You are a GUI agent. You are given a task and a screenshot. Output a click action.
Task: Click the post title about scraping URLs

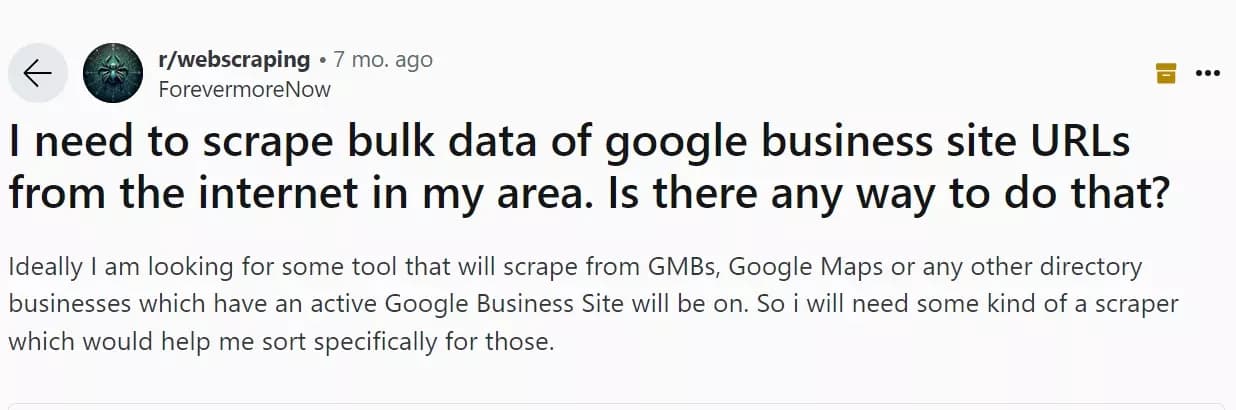(589, 167)
